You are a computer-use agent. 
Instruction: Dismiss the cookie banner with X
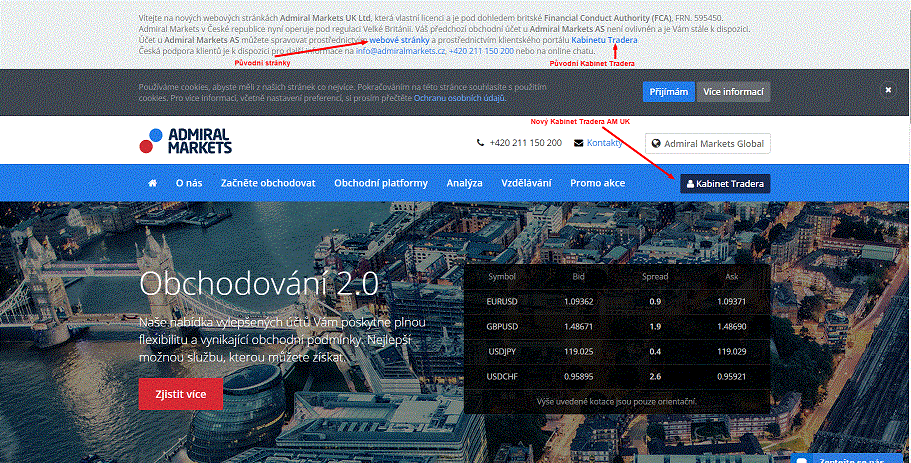pyautogui.click(x=888, y=90)
